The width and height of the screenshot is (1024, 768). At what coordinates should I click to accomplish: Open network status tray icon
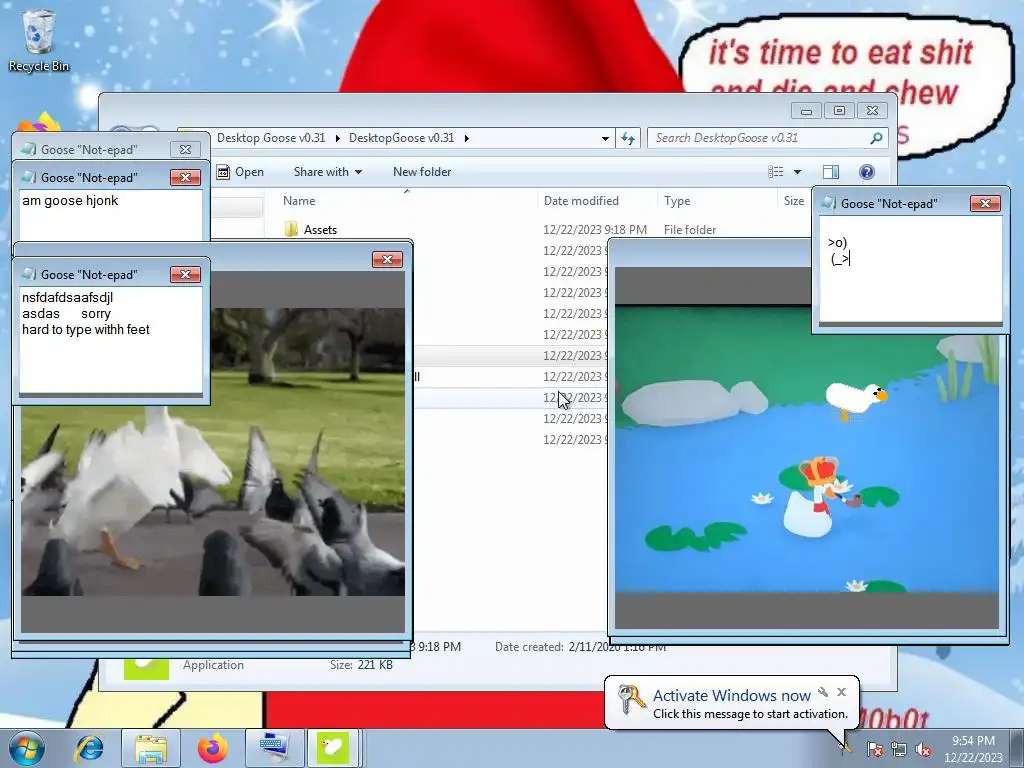click(899, 750)
